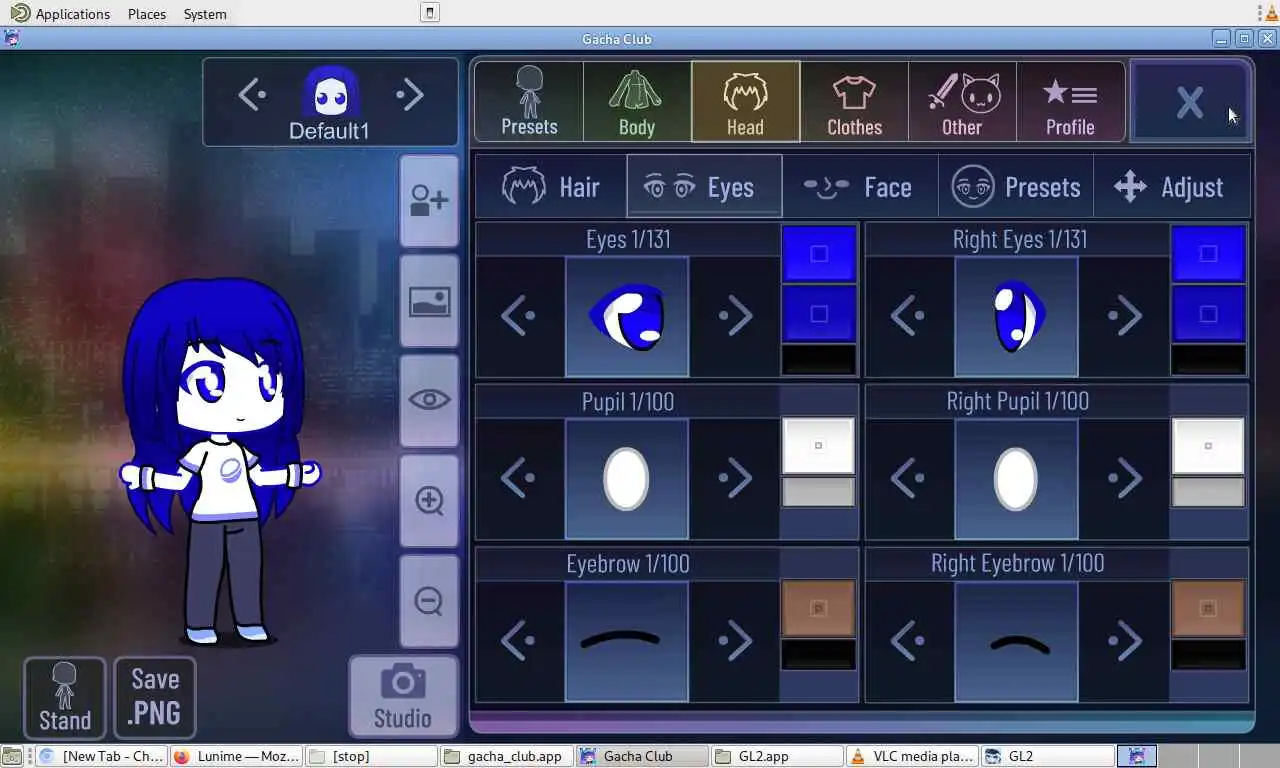This screenshot has width=1280, height=768.
Task: Open the white Right Pupil color swatch
Action: coord(1208,446)
